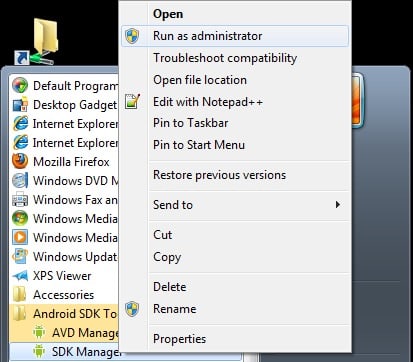Open Default Programs entry text
The height and width of the screenshot is (362, 413).
point(76,86)
